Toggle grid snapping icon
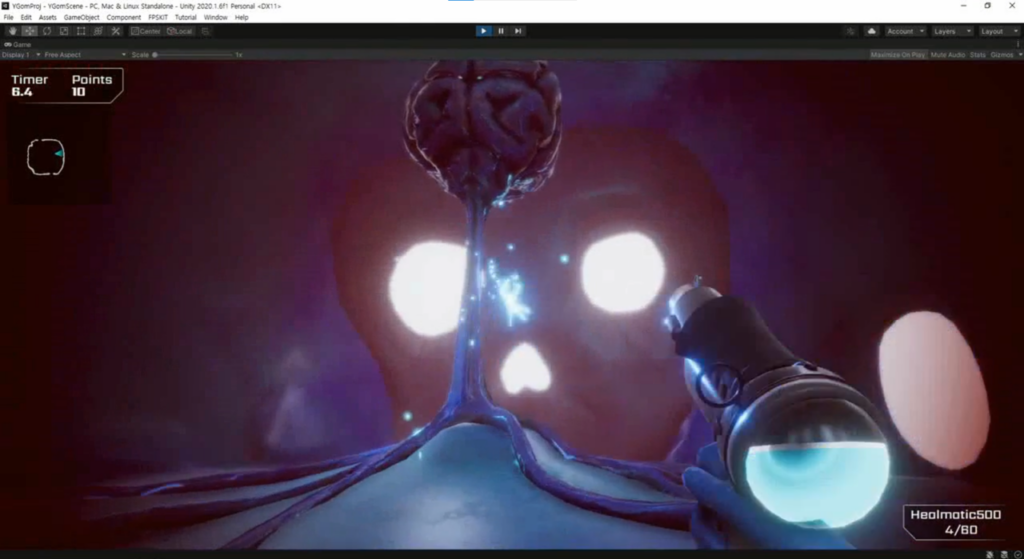 click(x=205, y=31)
